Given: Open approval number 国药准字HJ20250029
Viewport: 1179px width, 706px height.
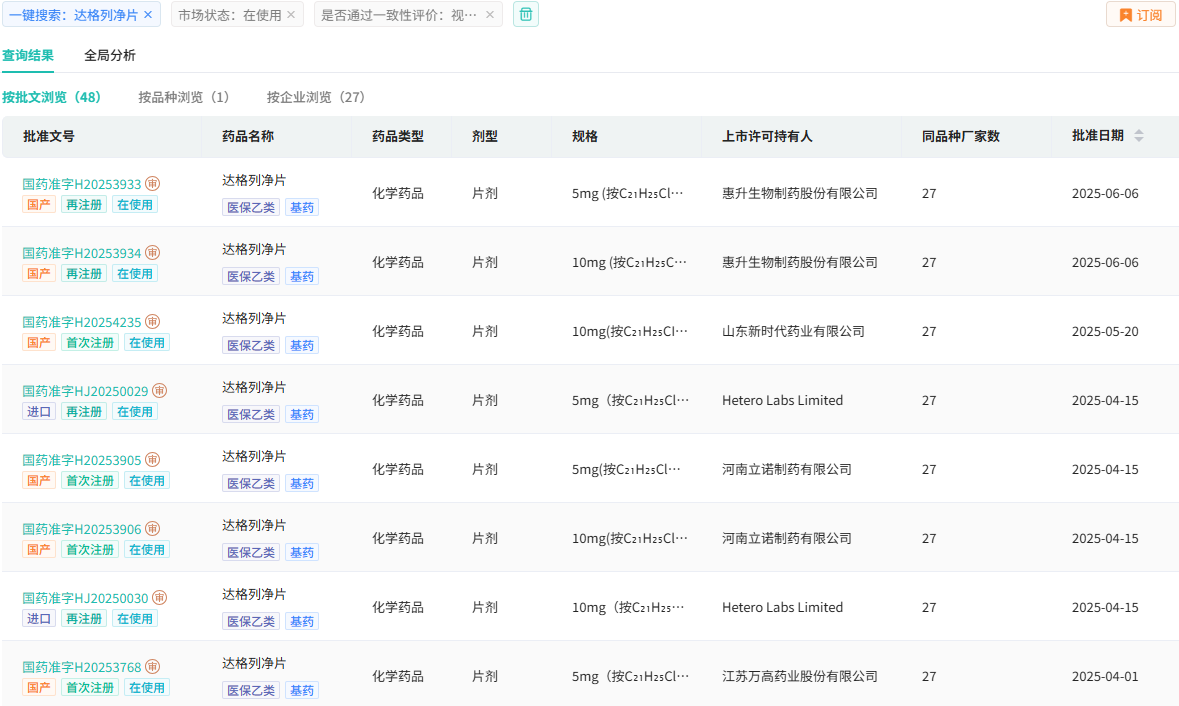Looking at the screenshot, I should click(x=85, y=391).
